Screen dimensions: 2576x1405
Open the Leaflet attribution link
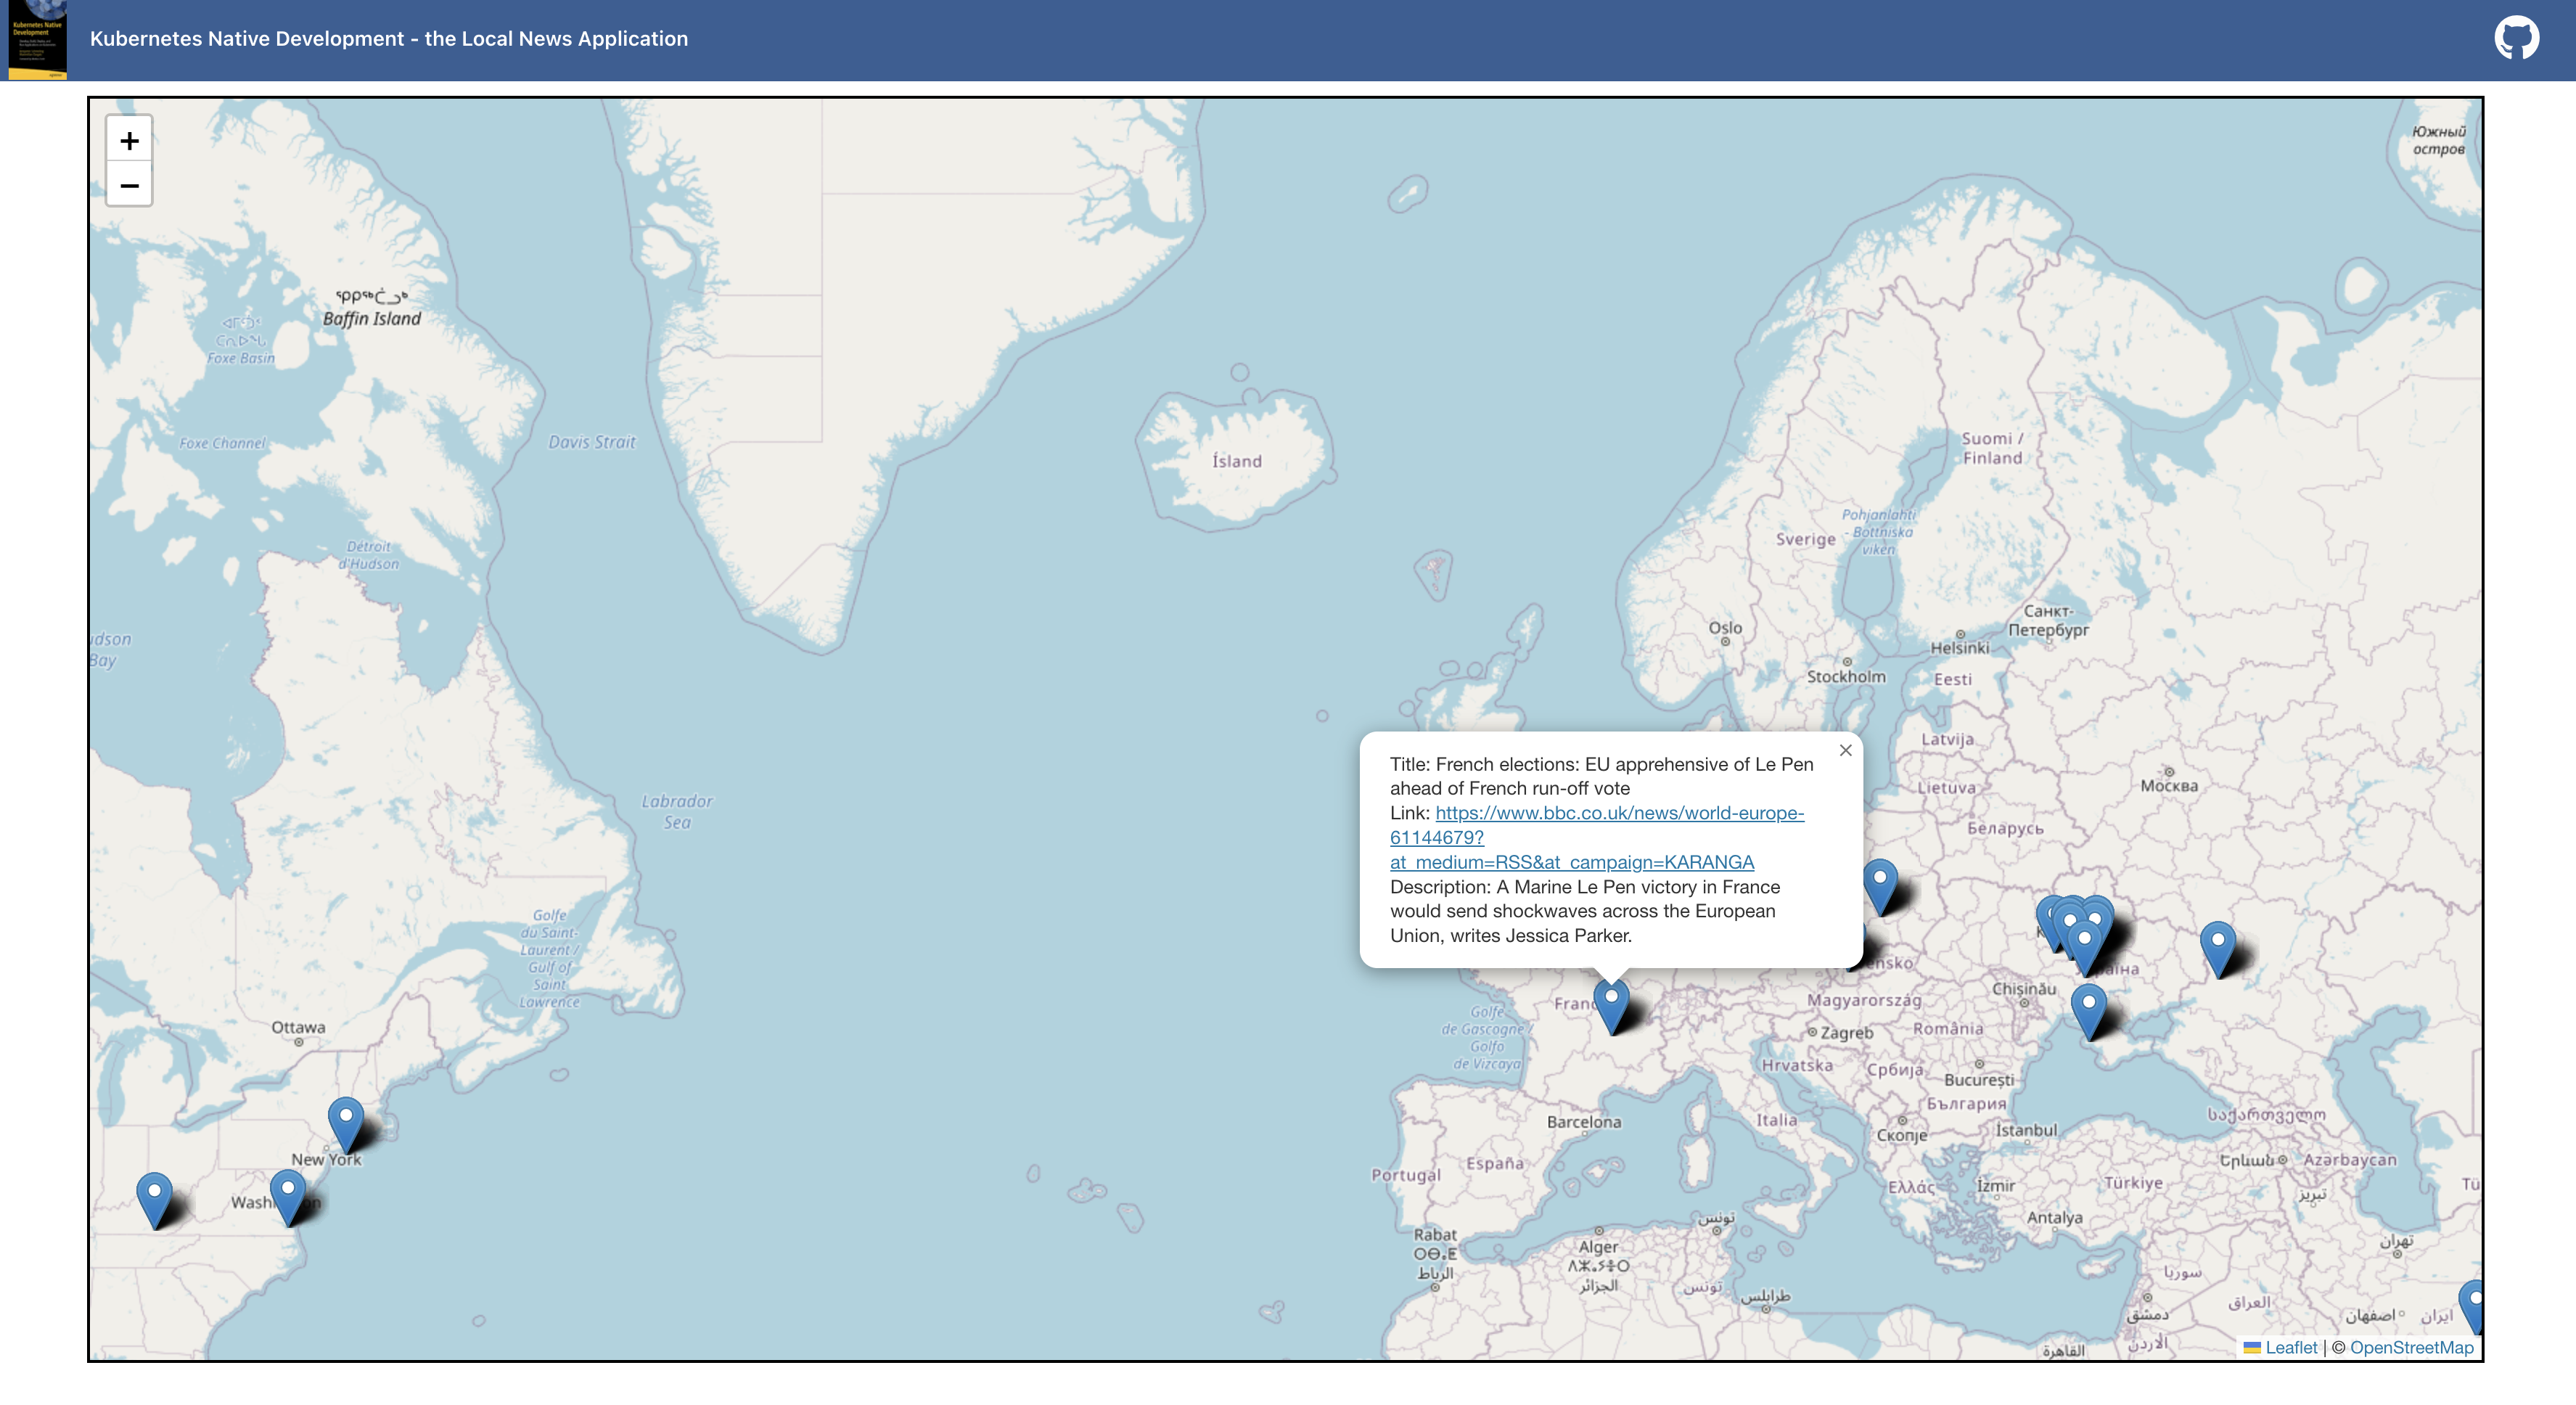(2290, 1347)
